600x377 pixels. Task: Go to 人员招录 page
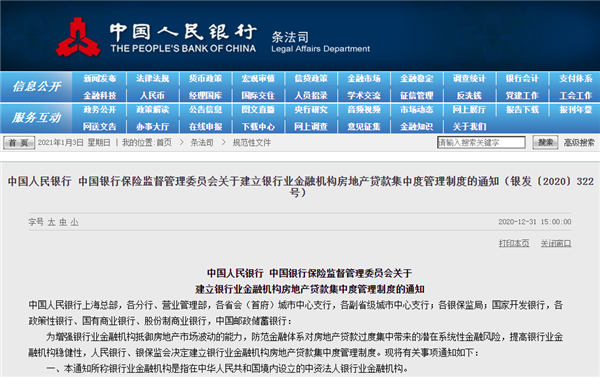tap(311, 95)
